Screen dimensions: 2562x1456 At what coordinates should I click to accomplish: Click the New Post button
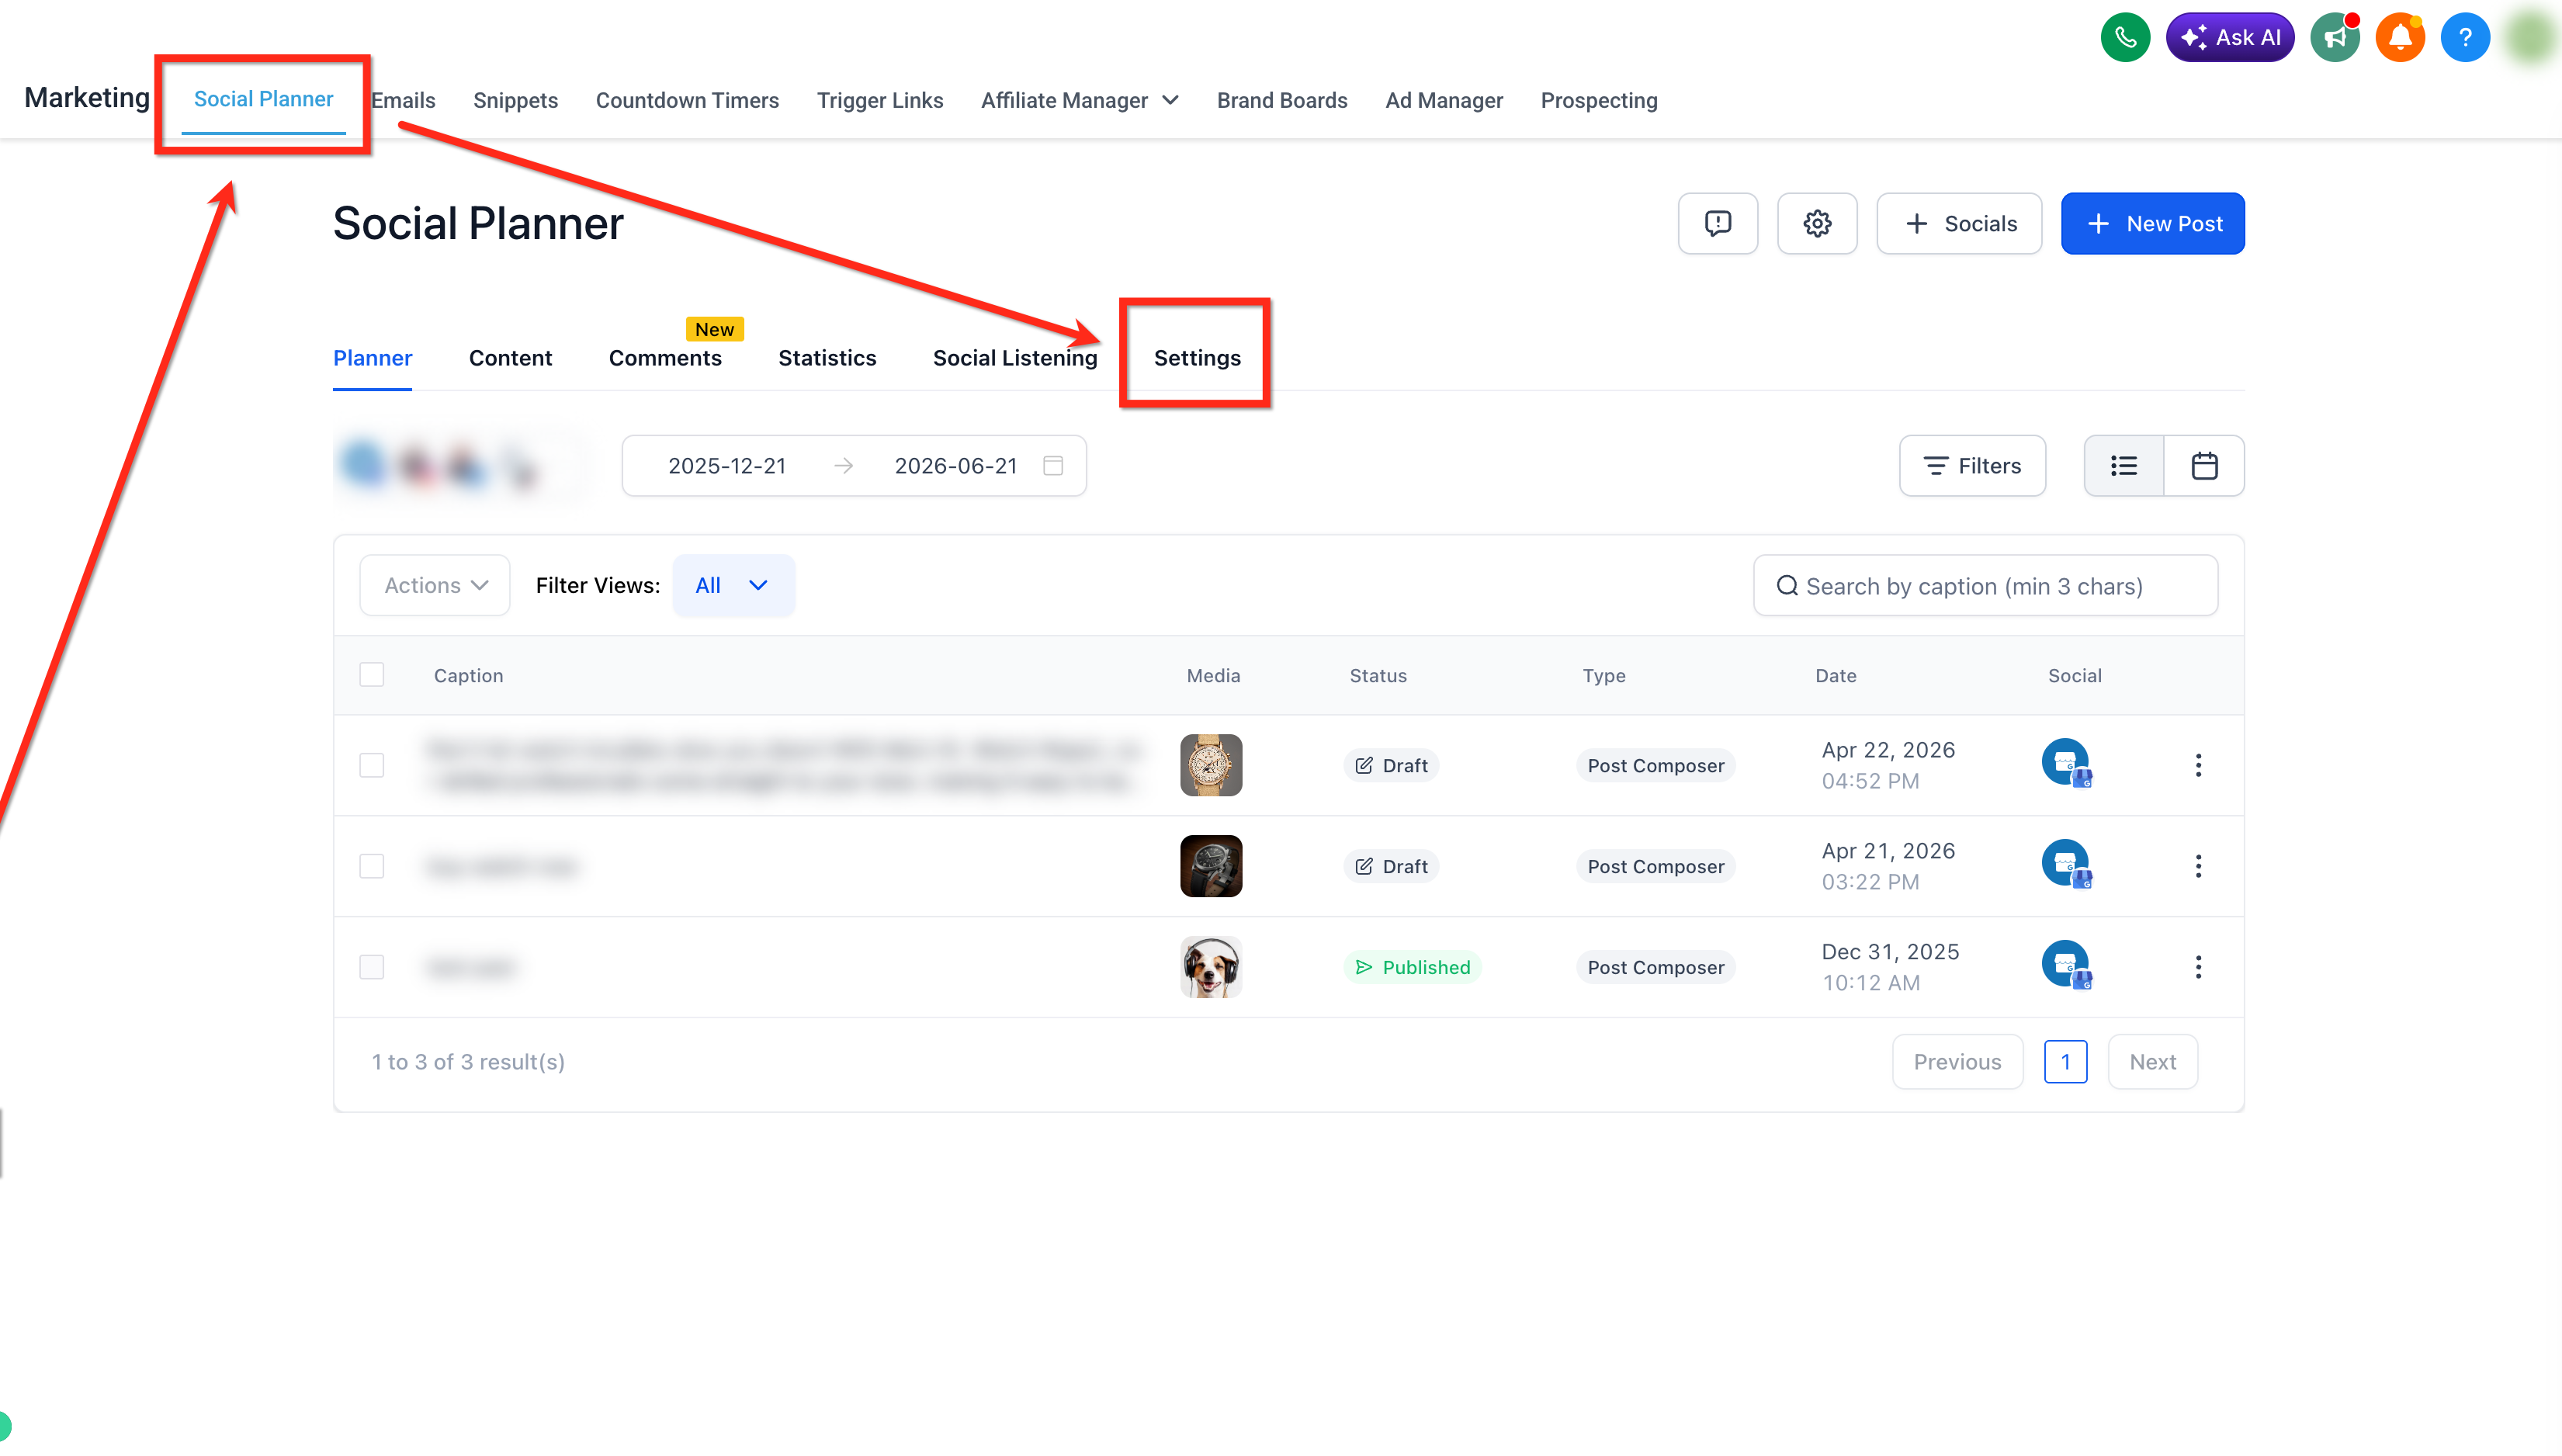click(2152, 223)
